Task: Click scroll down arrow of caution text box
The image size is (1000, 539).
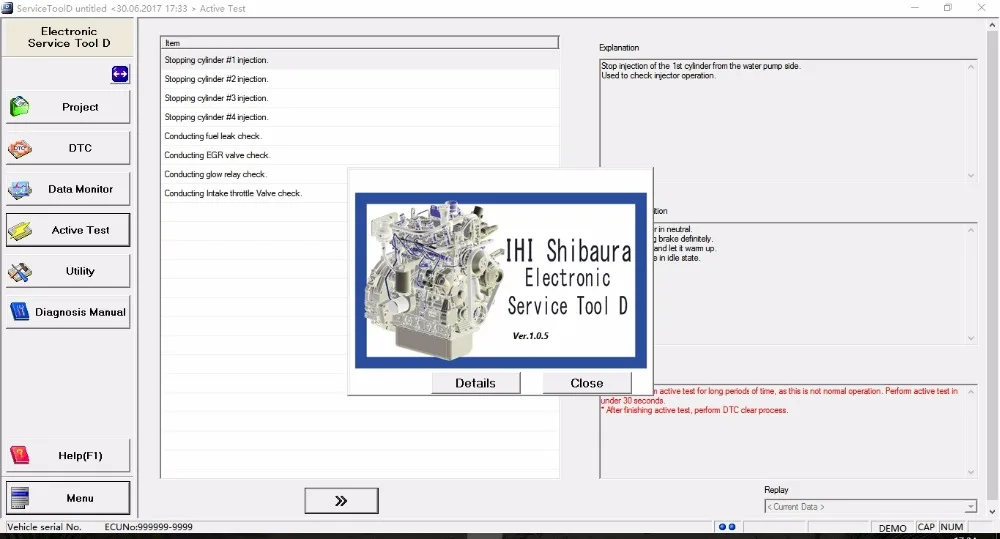Action: (x=971, y=472)
